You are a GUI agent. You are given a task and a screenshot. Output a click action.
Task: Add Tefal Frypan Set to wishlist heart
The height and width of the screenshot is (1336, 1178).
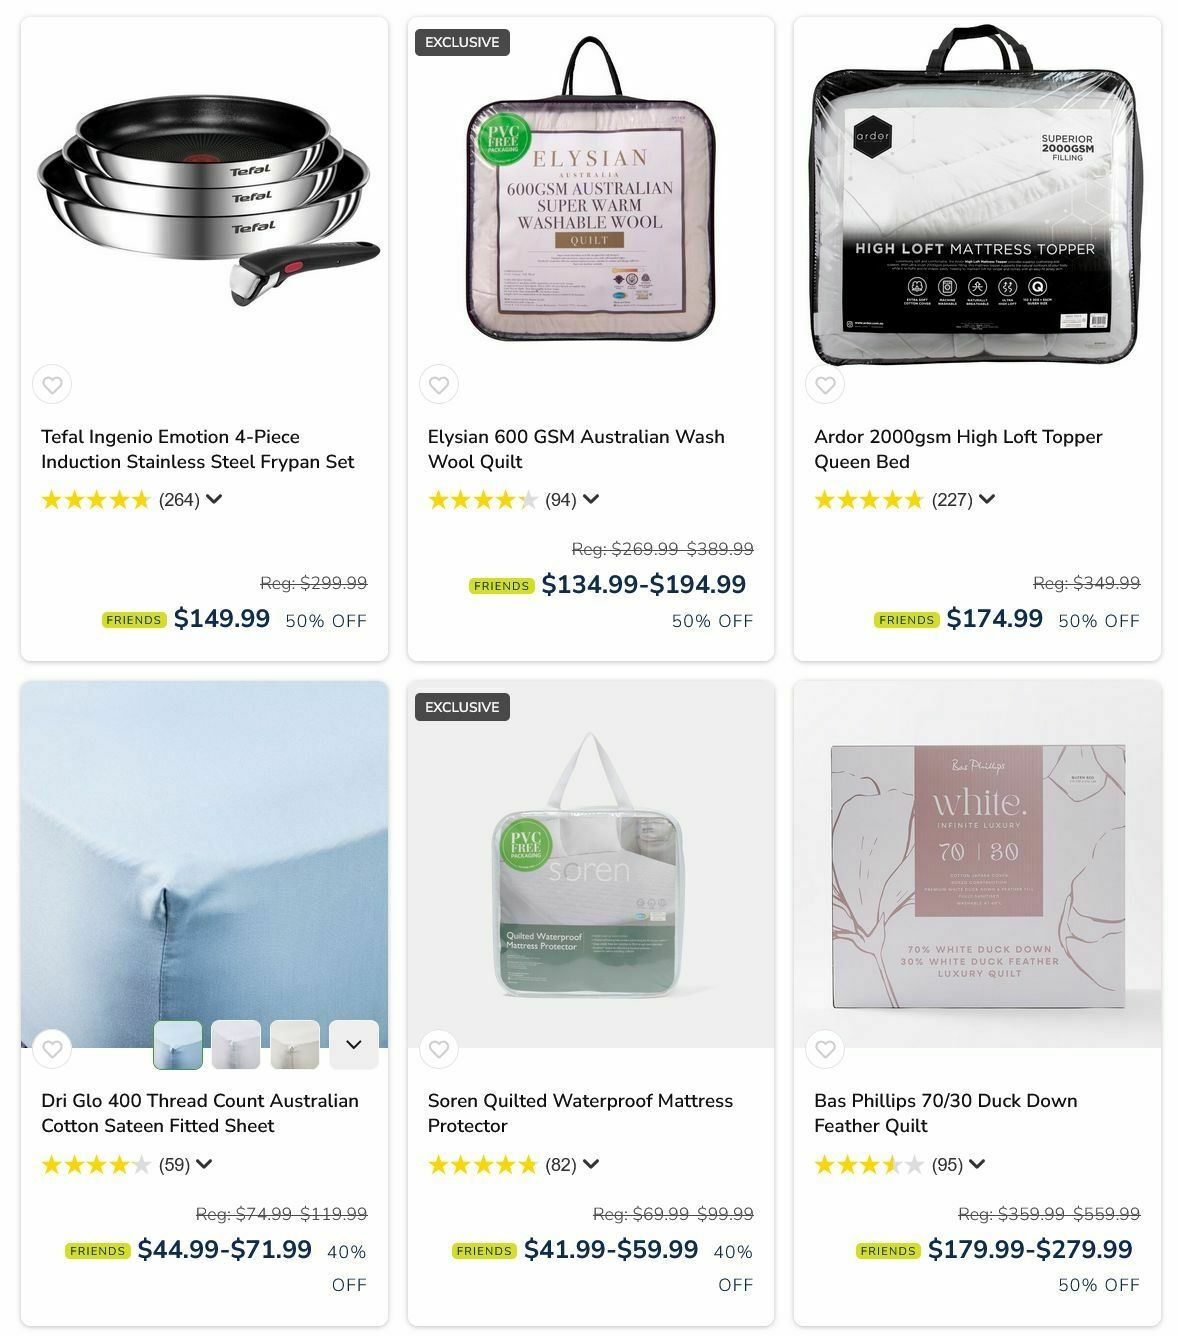(52, 385)
